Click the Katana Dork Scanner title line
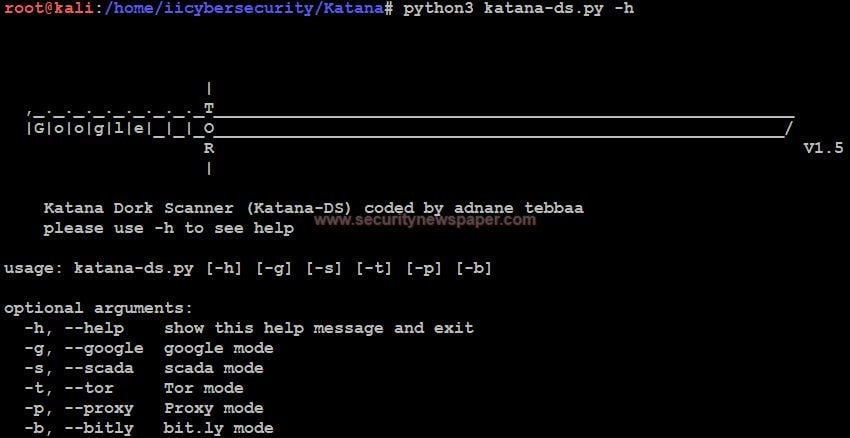Screen dimensions: 850x438 [x=313, y=208]
